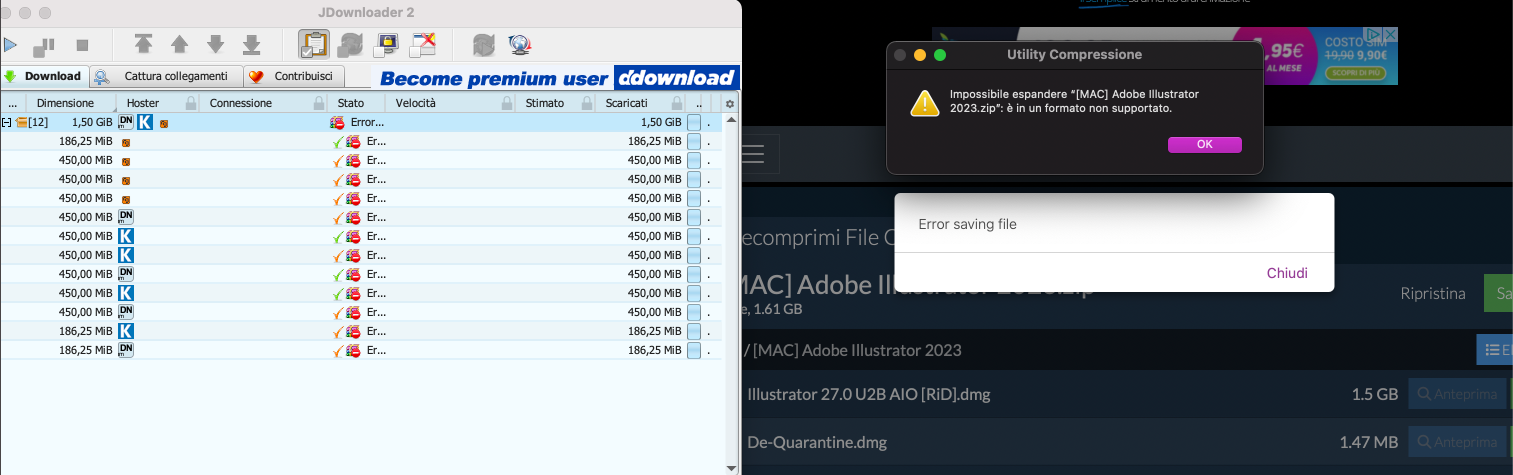Click JDownloader scrollbar up arrow
Viewport: 1513px width, 475px height.
pos(730,120)
